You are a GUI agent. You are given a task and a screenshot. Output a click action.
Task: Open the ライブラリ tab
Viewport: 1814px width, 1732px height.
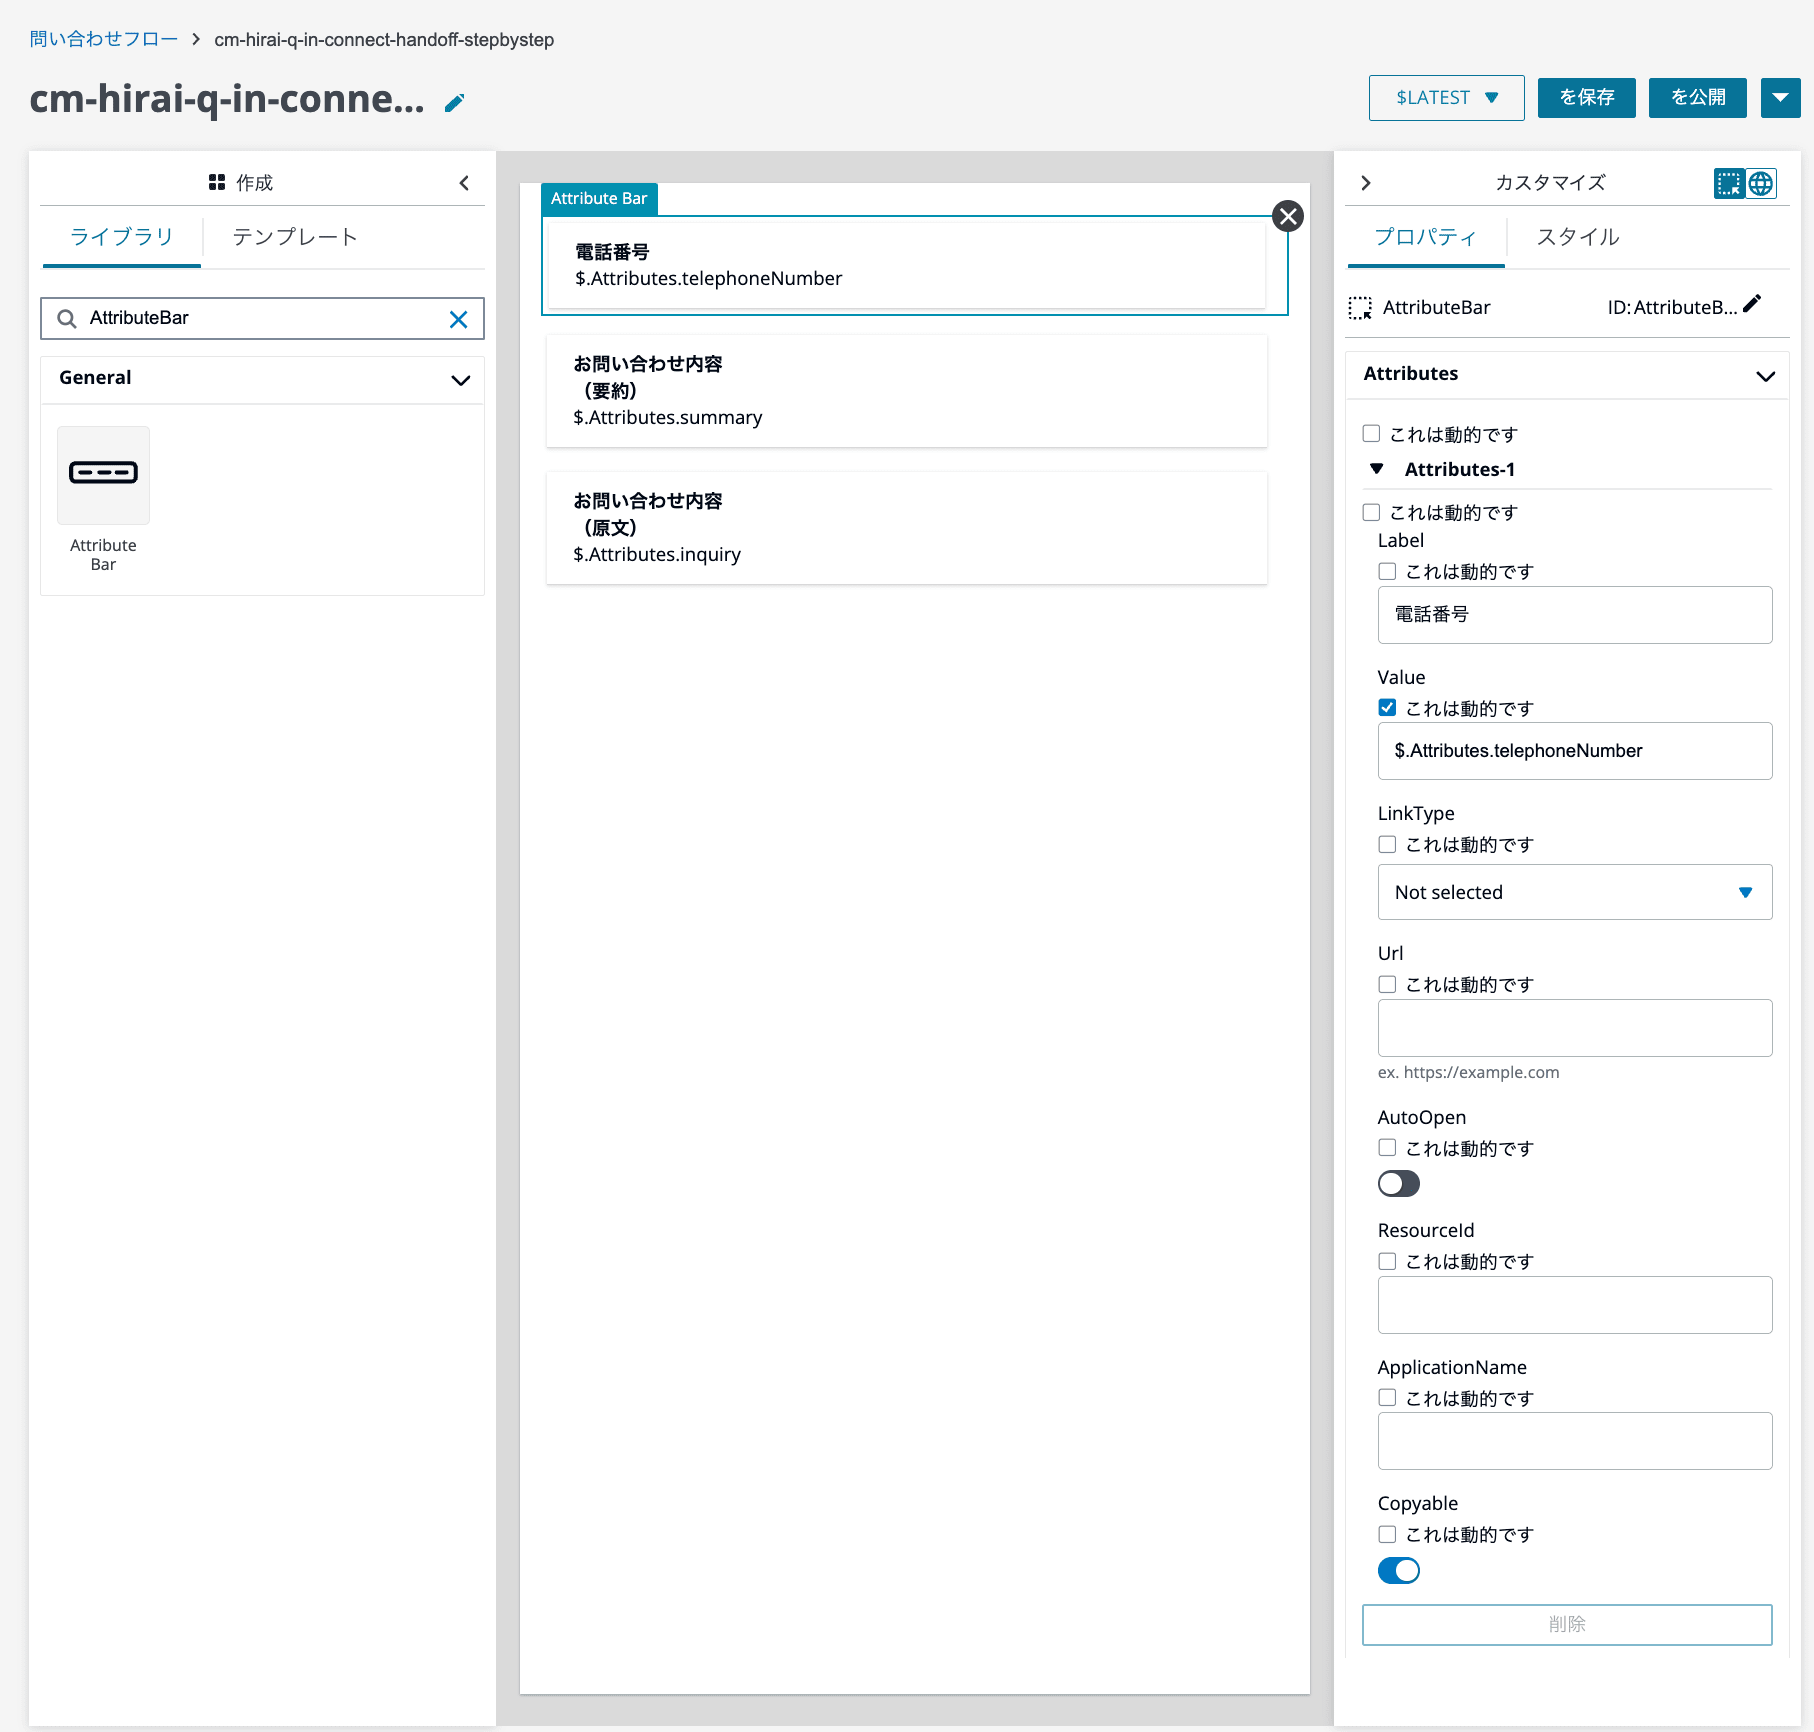point(122,237)
